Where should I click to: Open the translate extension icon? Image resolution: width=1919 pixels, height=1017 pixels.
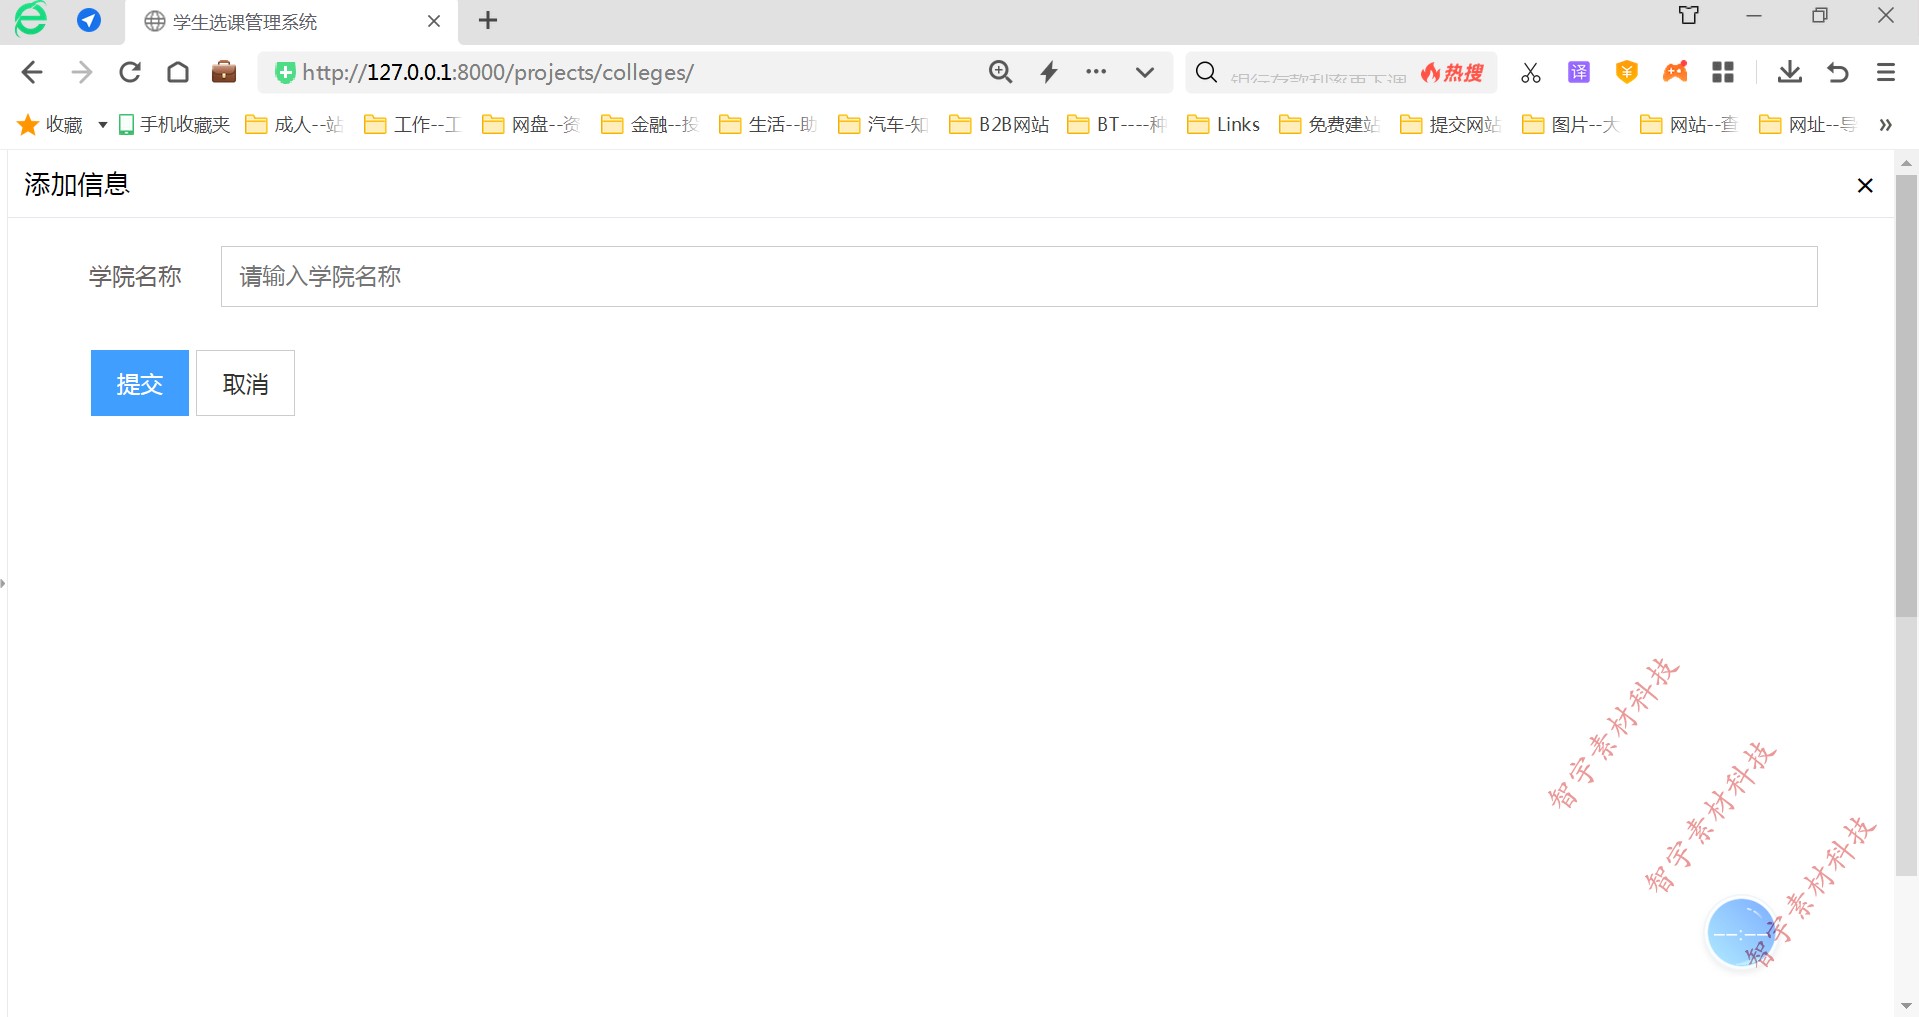pos(1578,72)
